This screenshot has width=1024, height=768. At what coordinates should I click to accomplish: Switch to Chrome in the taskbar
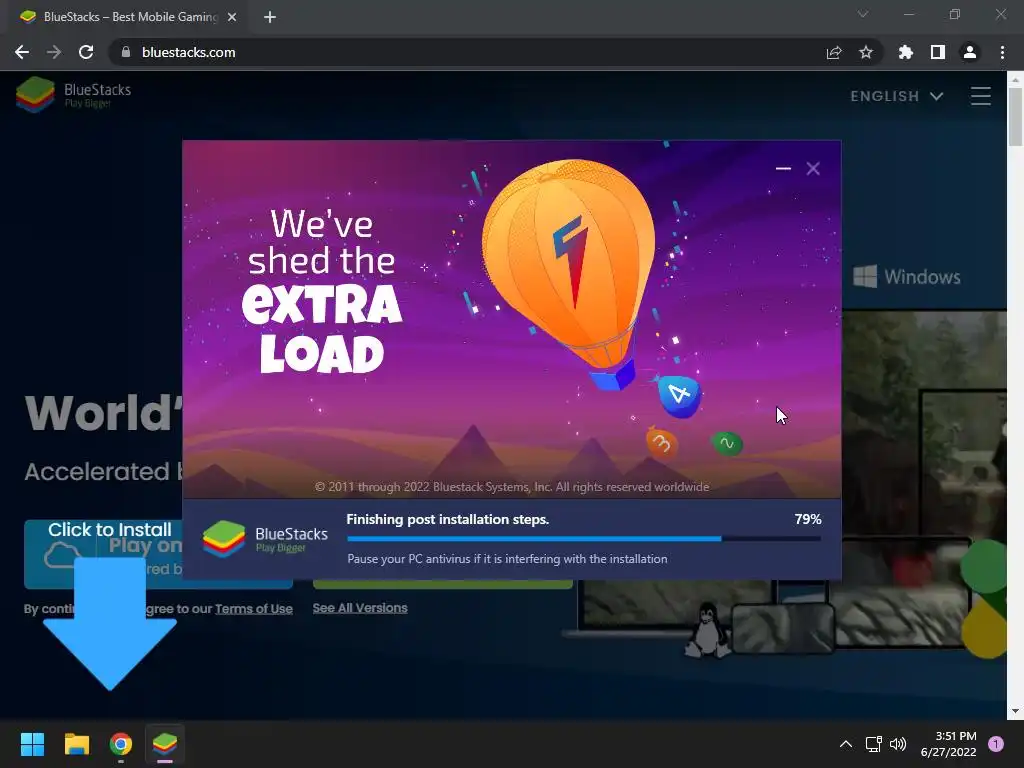[x=121, y=744]
